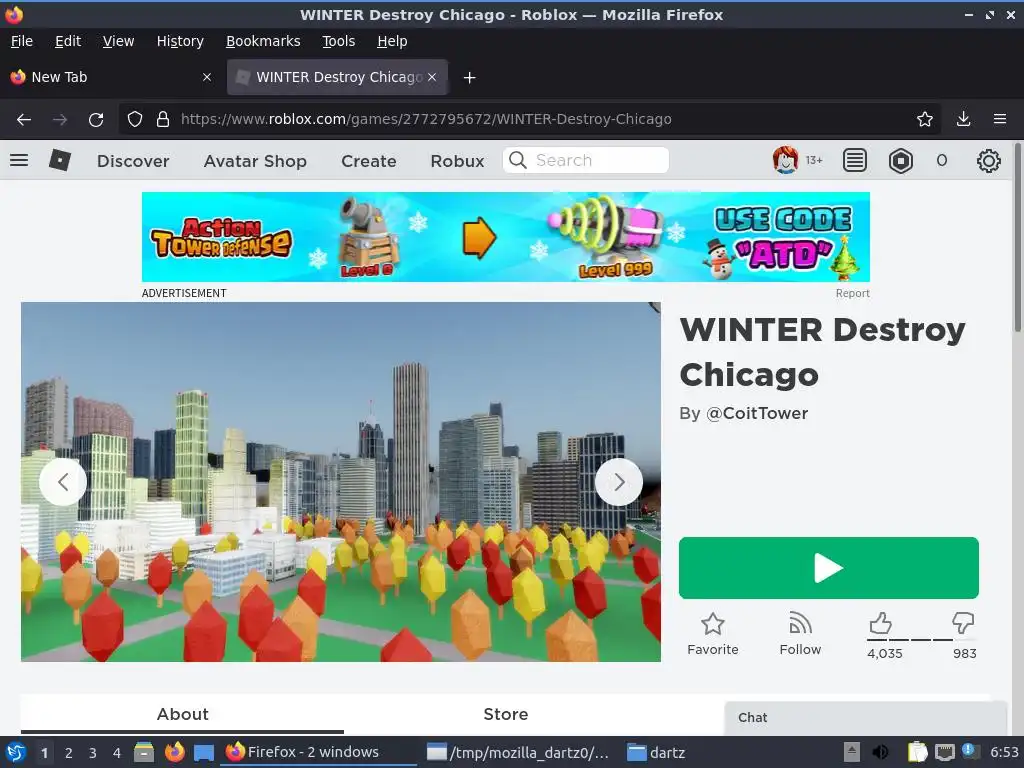Close the WINTER Destroy Chicago tab

point(432,77)
